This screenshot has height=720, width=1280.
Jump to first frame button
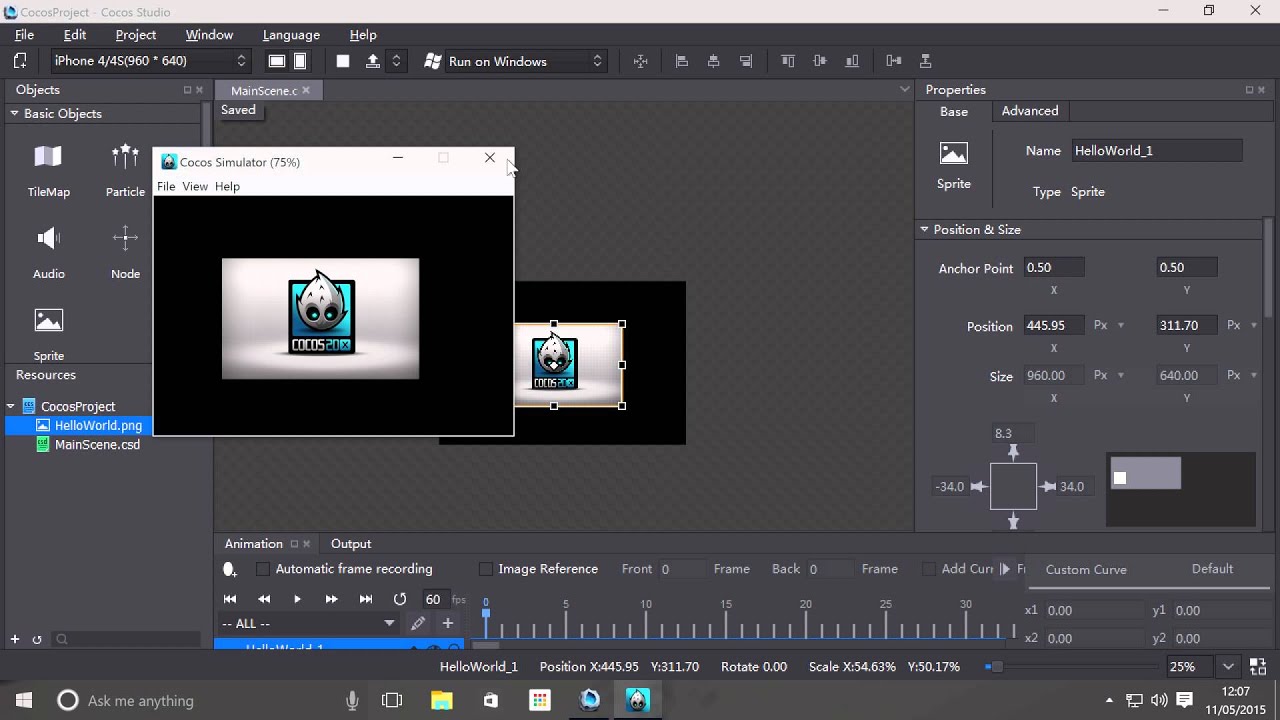(230, 599)
